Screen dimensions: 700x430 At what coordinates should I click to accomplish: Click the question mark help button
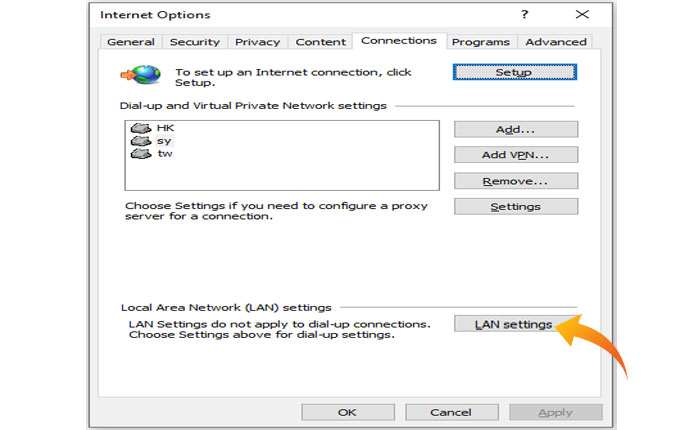click(x=523, y=15)
